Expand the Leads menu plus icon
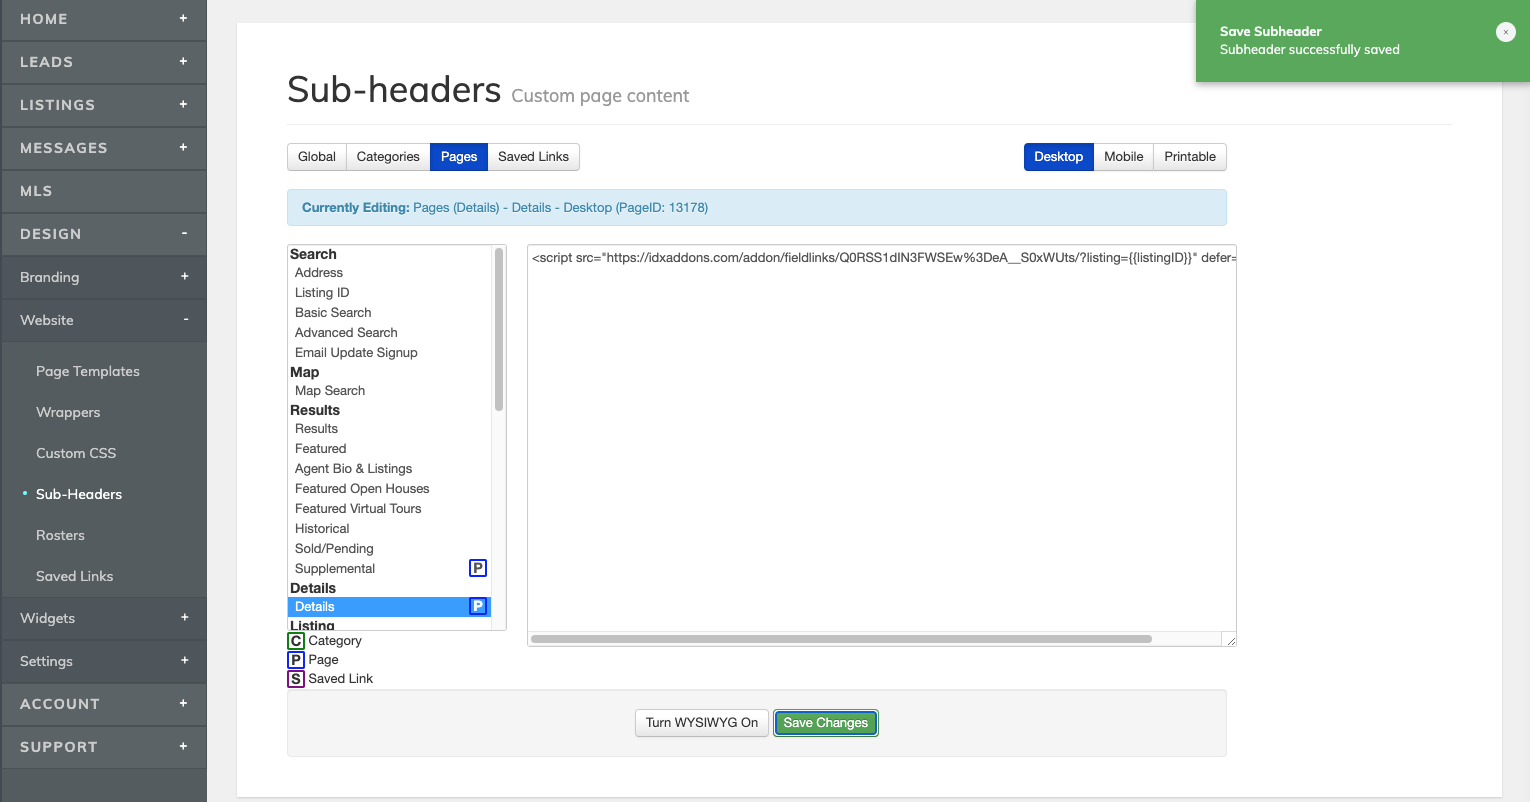The width and height of the screenshot is (1530, 802). coord(183,62)
